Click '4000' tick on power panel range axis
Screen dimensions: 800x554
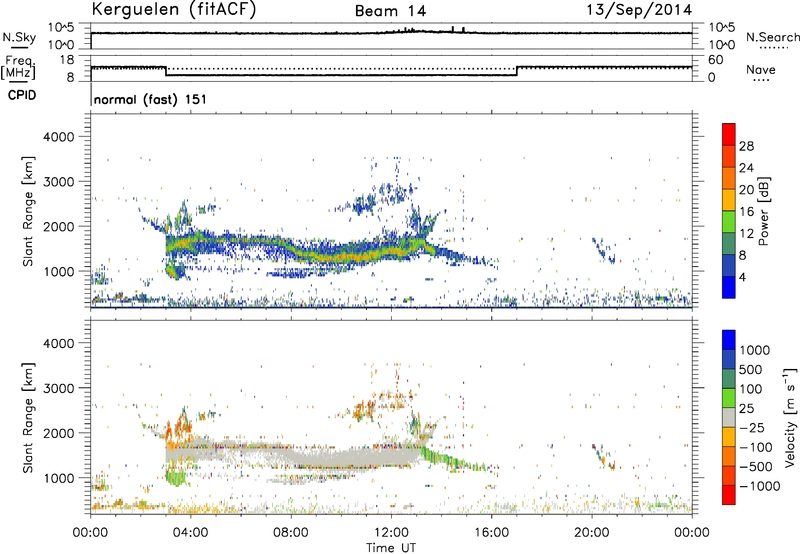58,137
